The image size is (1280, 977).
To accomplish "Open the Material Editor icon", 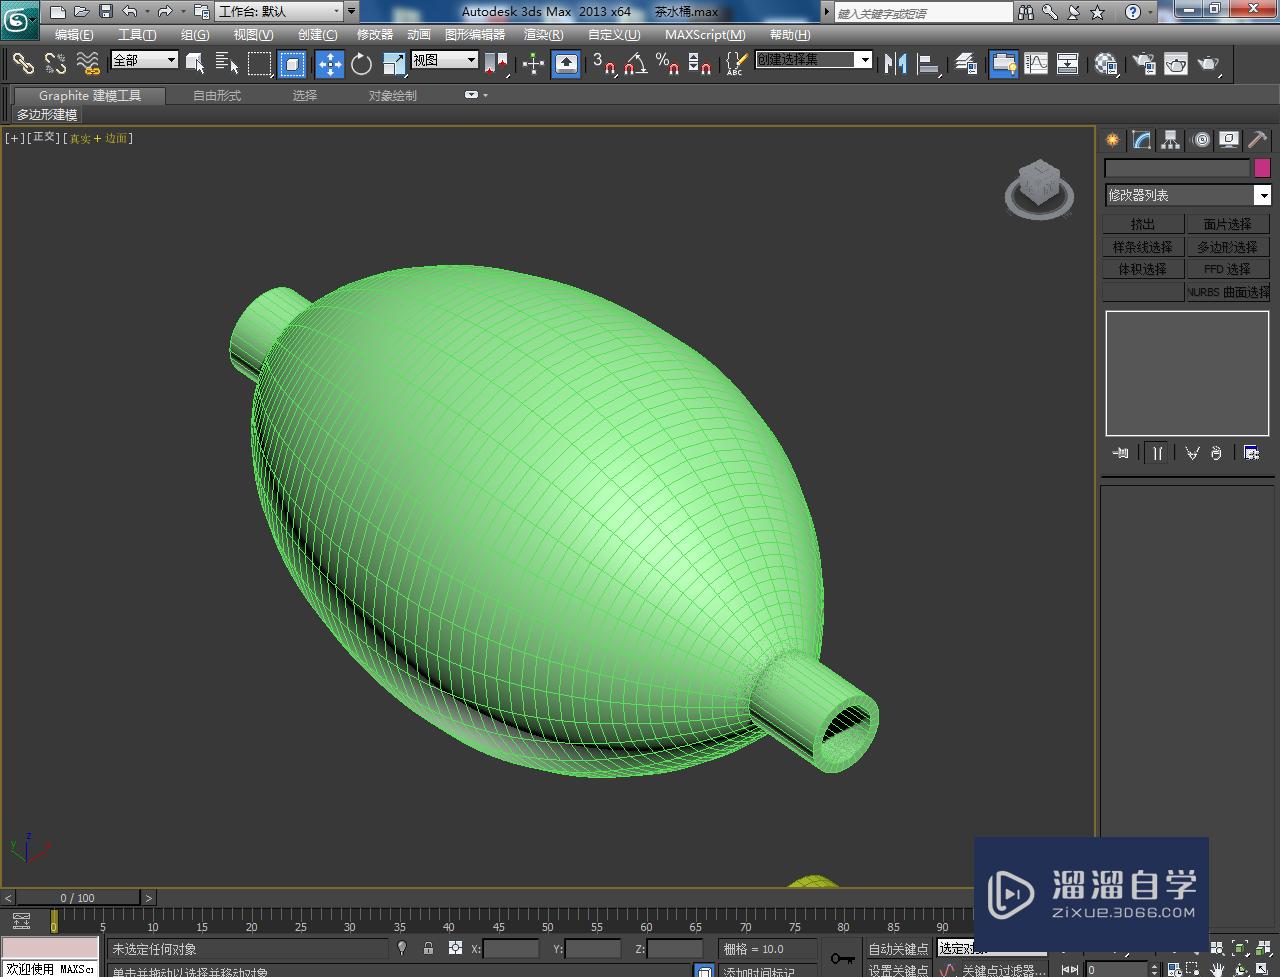I will click(x=1105, y=64).
